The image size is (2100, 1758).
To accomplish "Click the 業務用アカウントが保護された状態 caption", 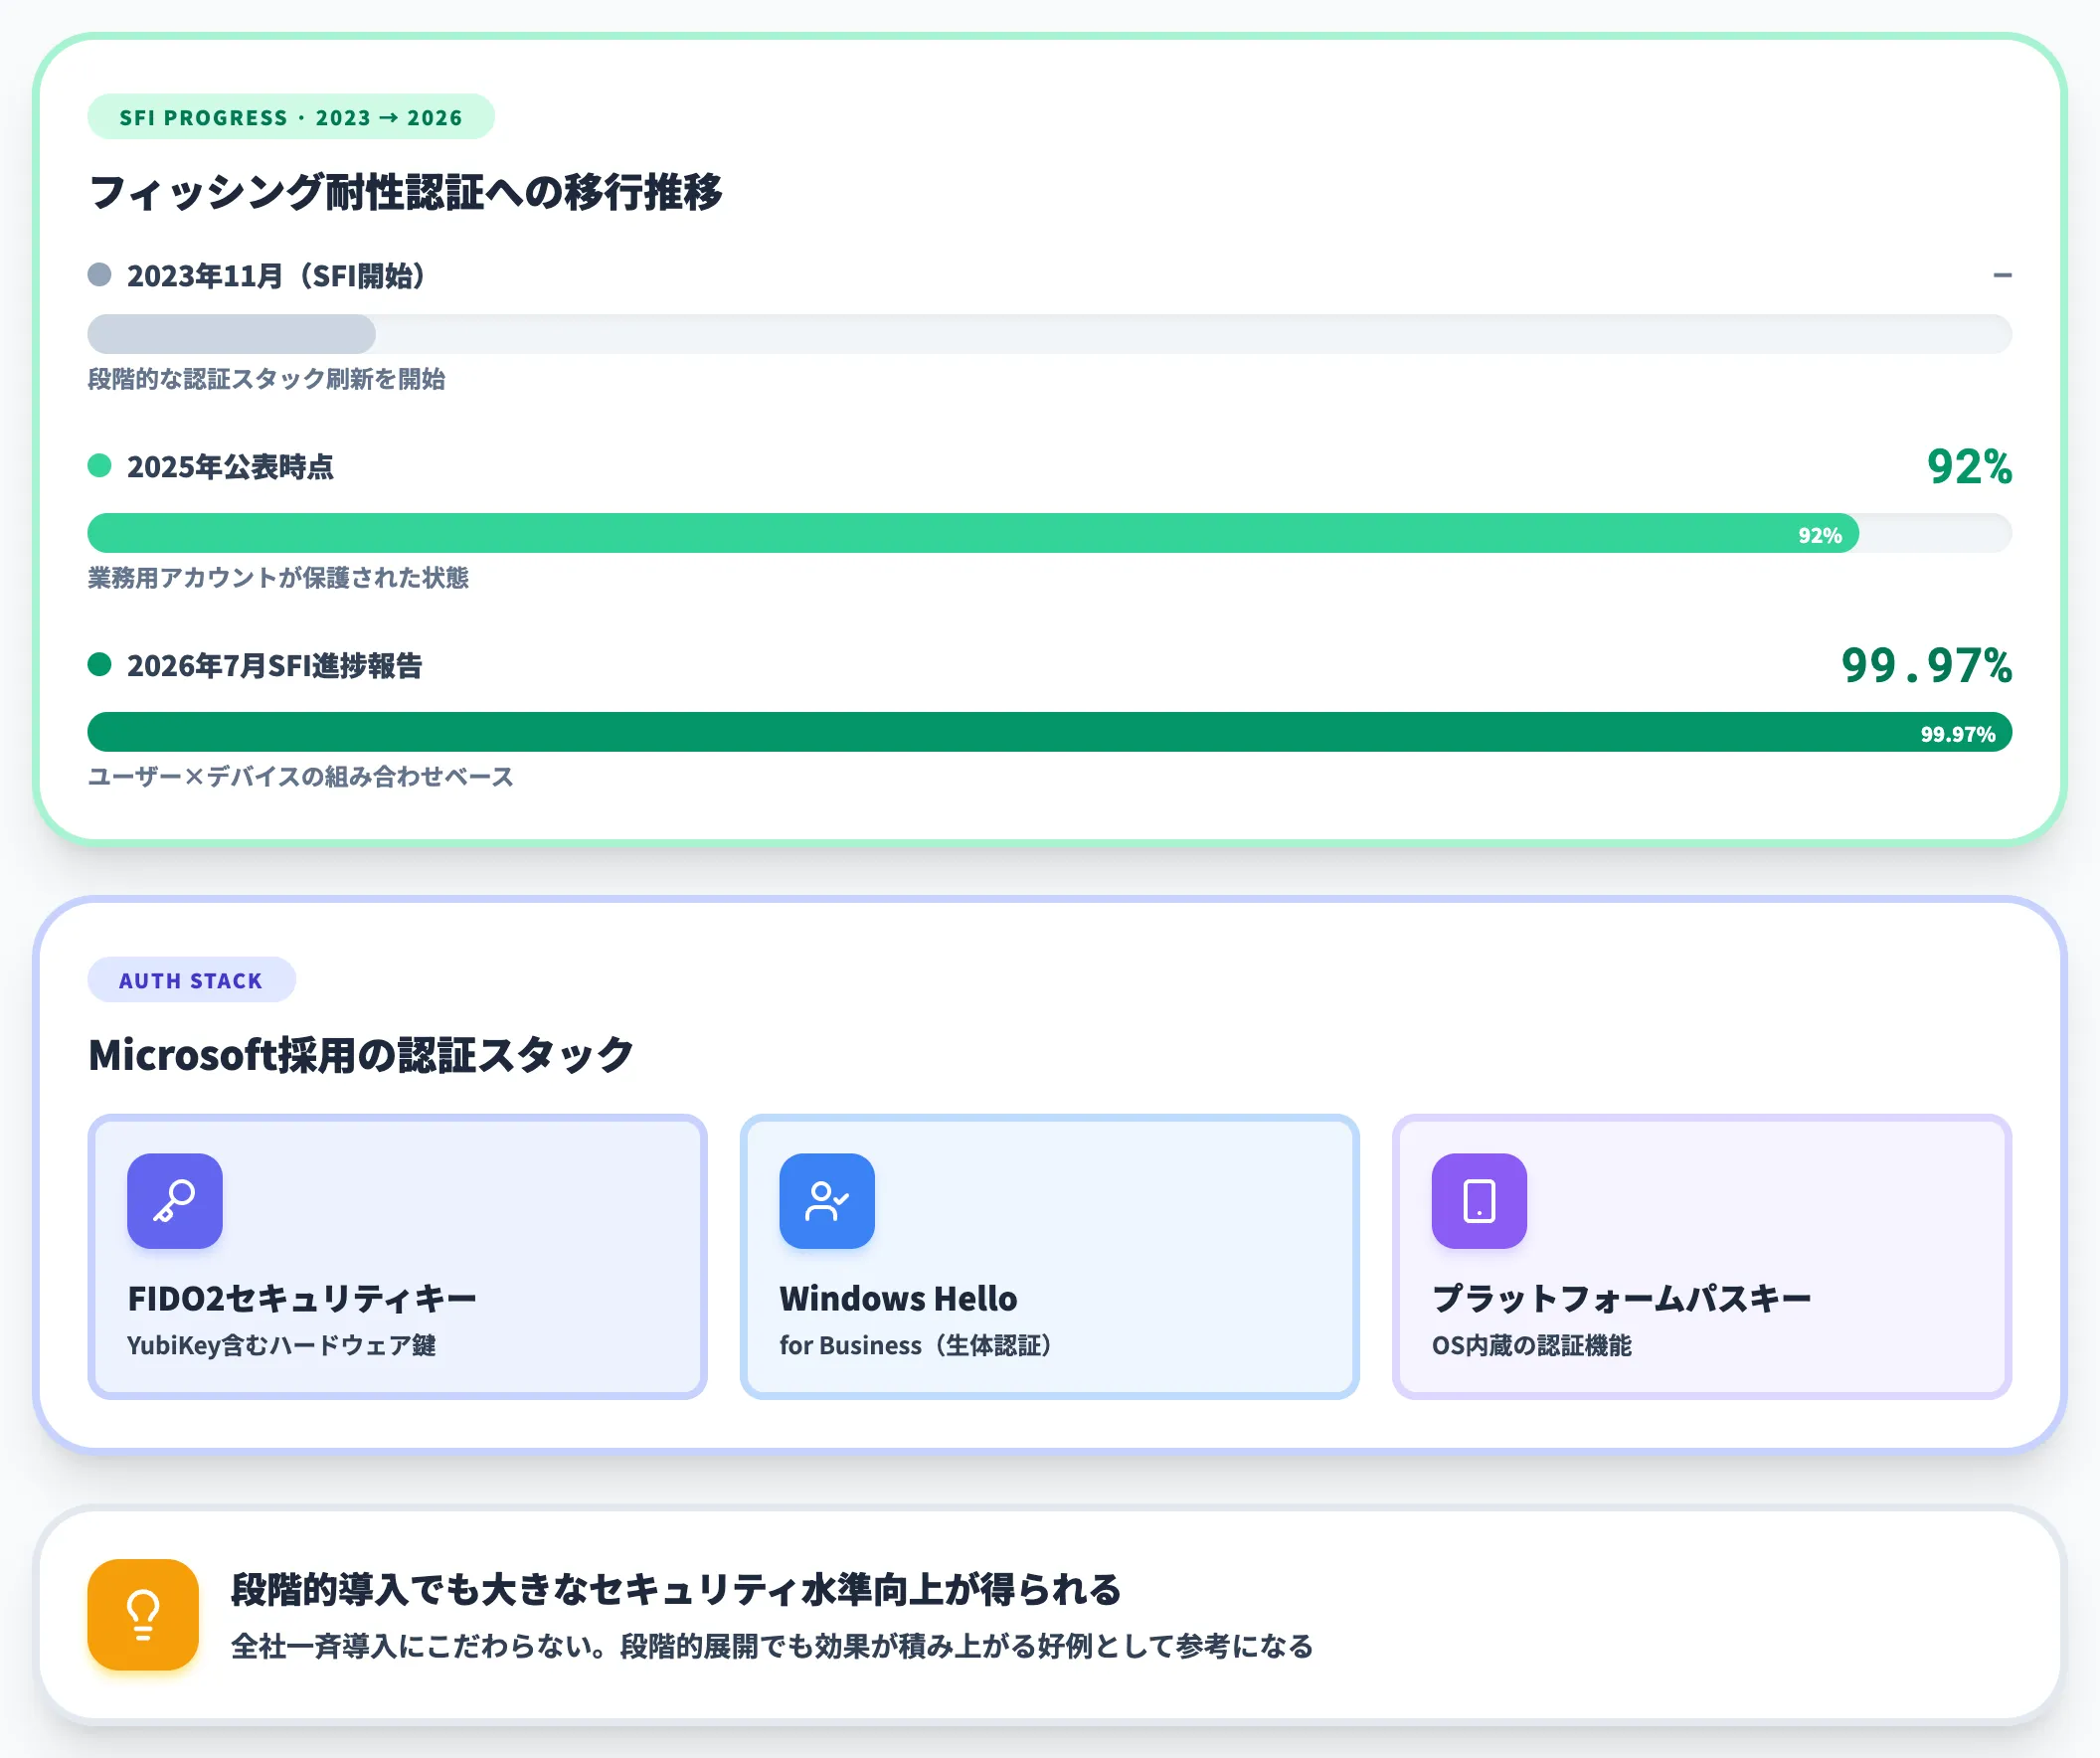I will [x=278, y=578].
